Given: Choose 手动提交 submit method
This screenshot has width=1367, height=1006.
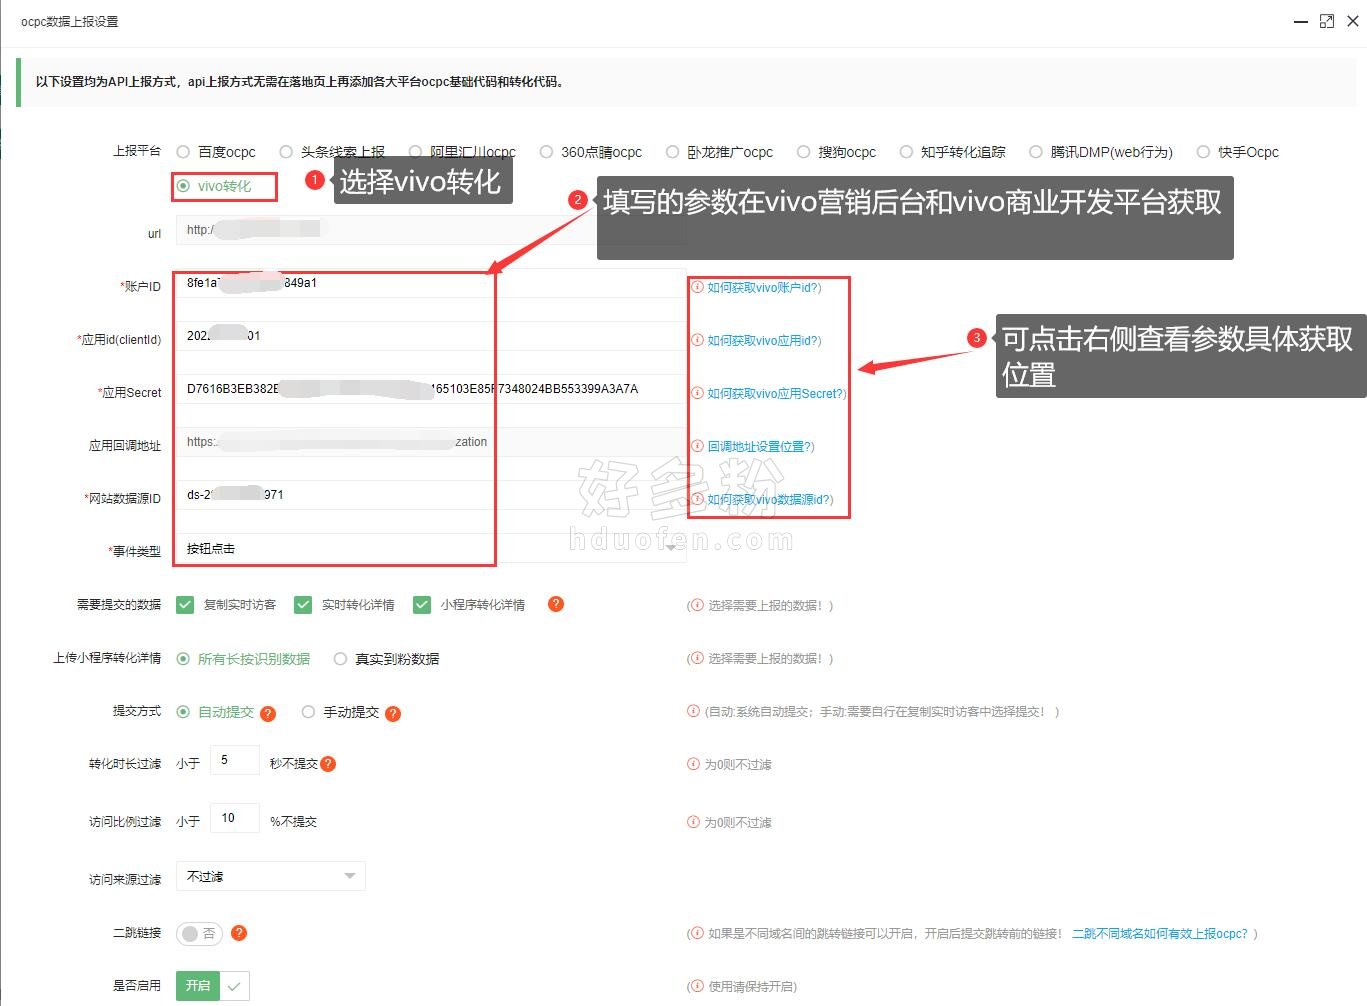Looking at the screenshot, I should [308, 712].
